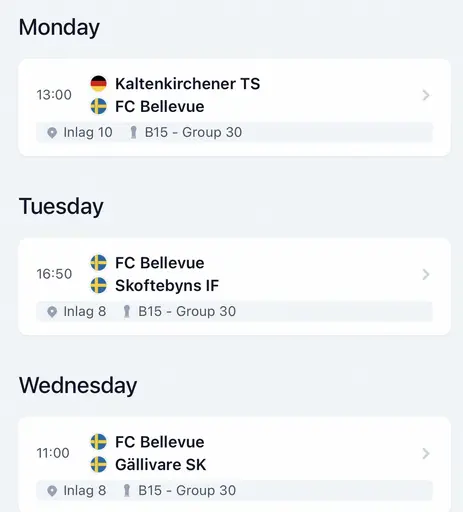The image size is (463, 512).
Task: Click the trophy icon in Monday's match card
Action: tap(133, 132)
